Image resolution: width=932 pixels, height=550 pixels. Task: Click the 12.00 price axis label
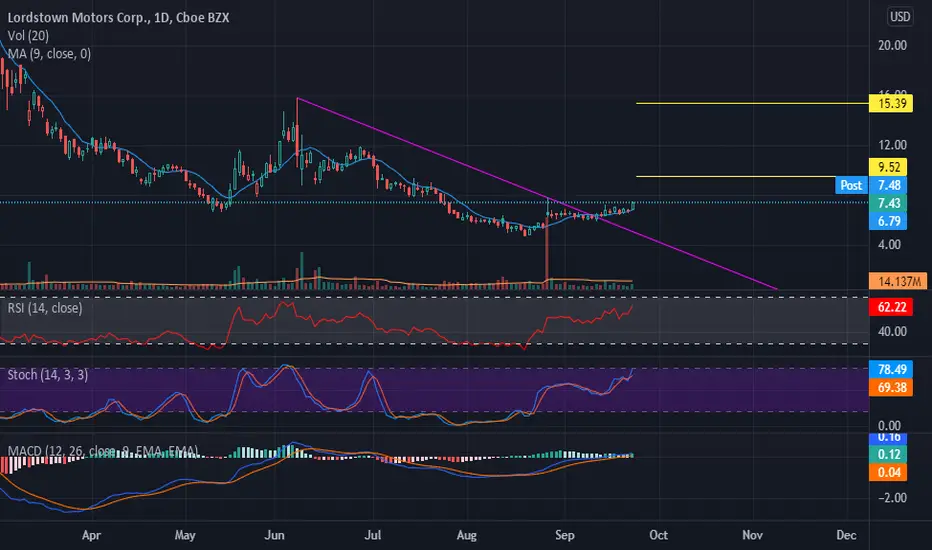tap(892, 144)
